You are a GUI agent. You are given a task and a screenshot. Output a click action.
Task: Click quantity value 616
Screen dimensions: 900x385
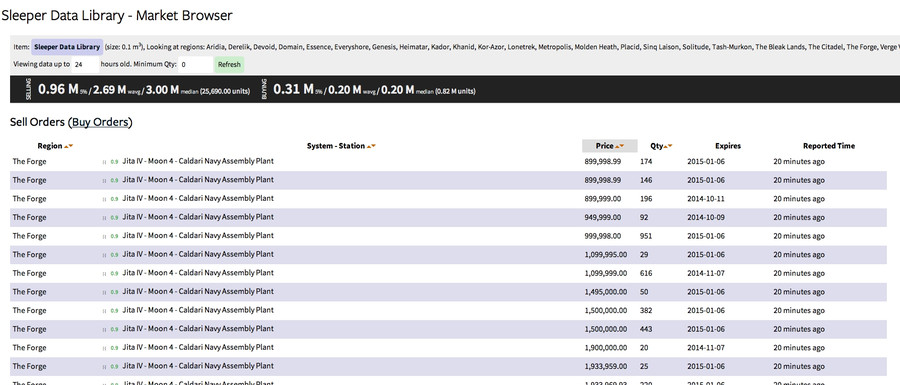point(646,273)
